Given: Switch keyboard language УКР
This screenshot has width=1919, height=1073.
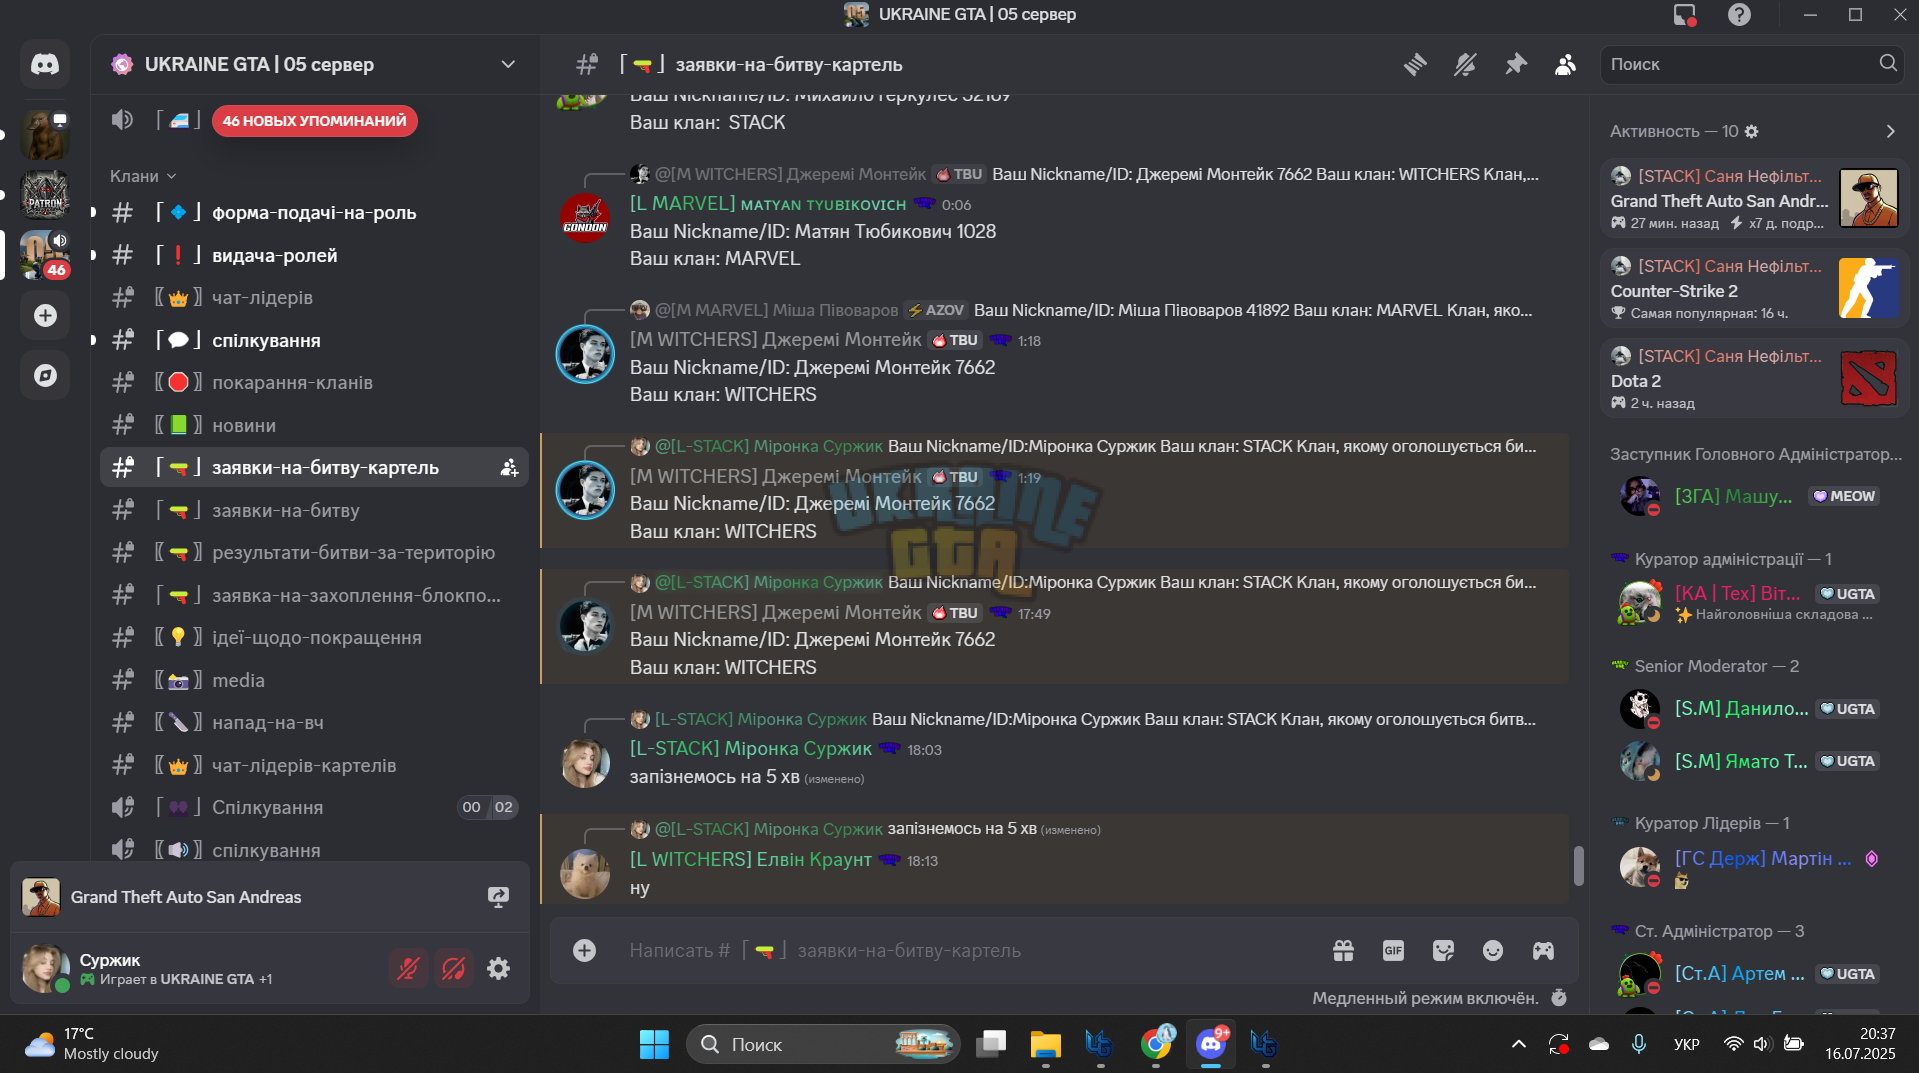Looking at the screenshot, I should point(1686,1044).
